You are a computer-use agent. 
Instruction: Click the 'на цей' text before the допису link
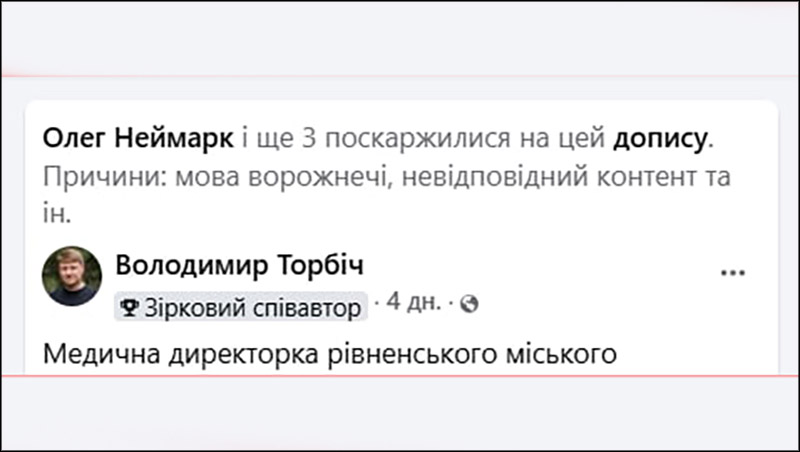562,139
